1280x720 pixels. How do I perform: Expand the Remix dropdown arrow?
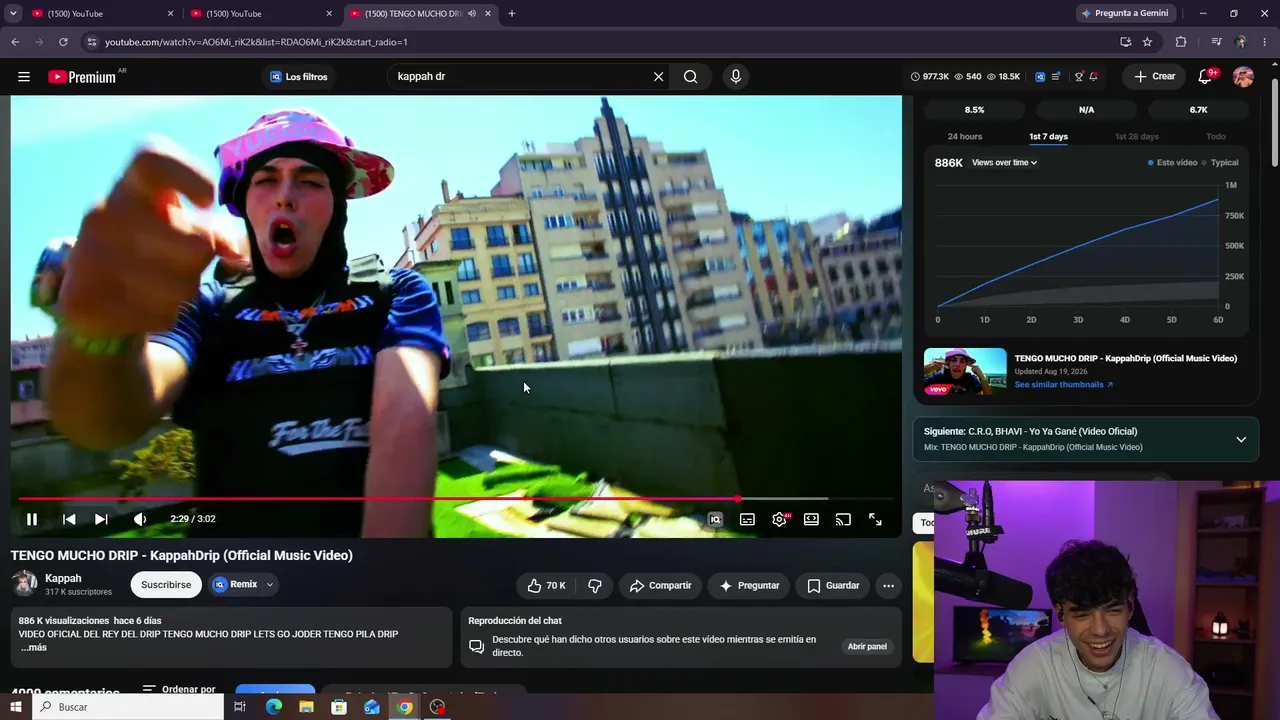[270, 585]
